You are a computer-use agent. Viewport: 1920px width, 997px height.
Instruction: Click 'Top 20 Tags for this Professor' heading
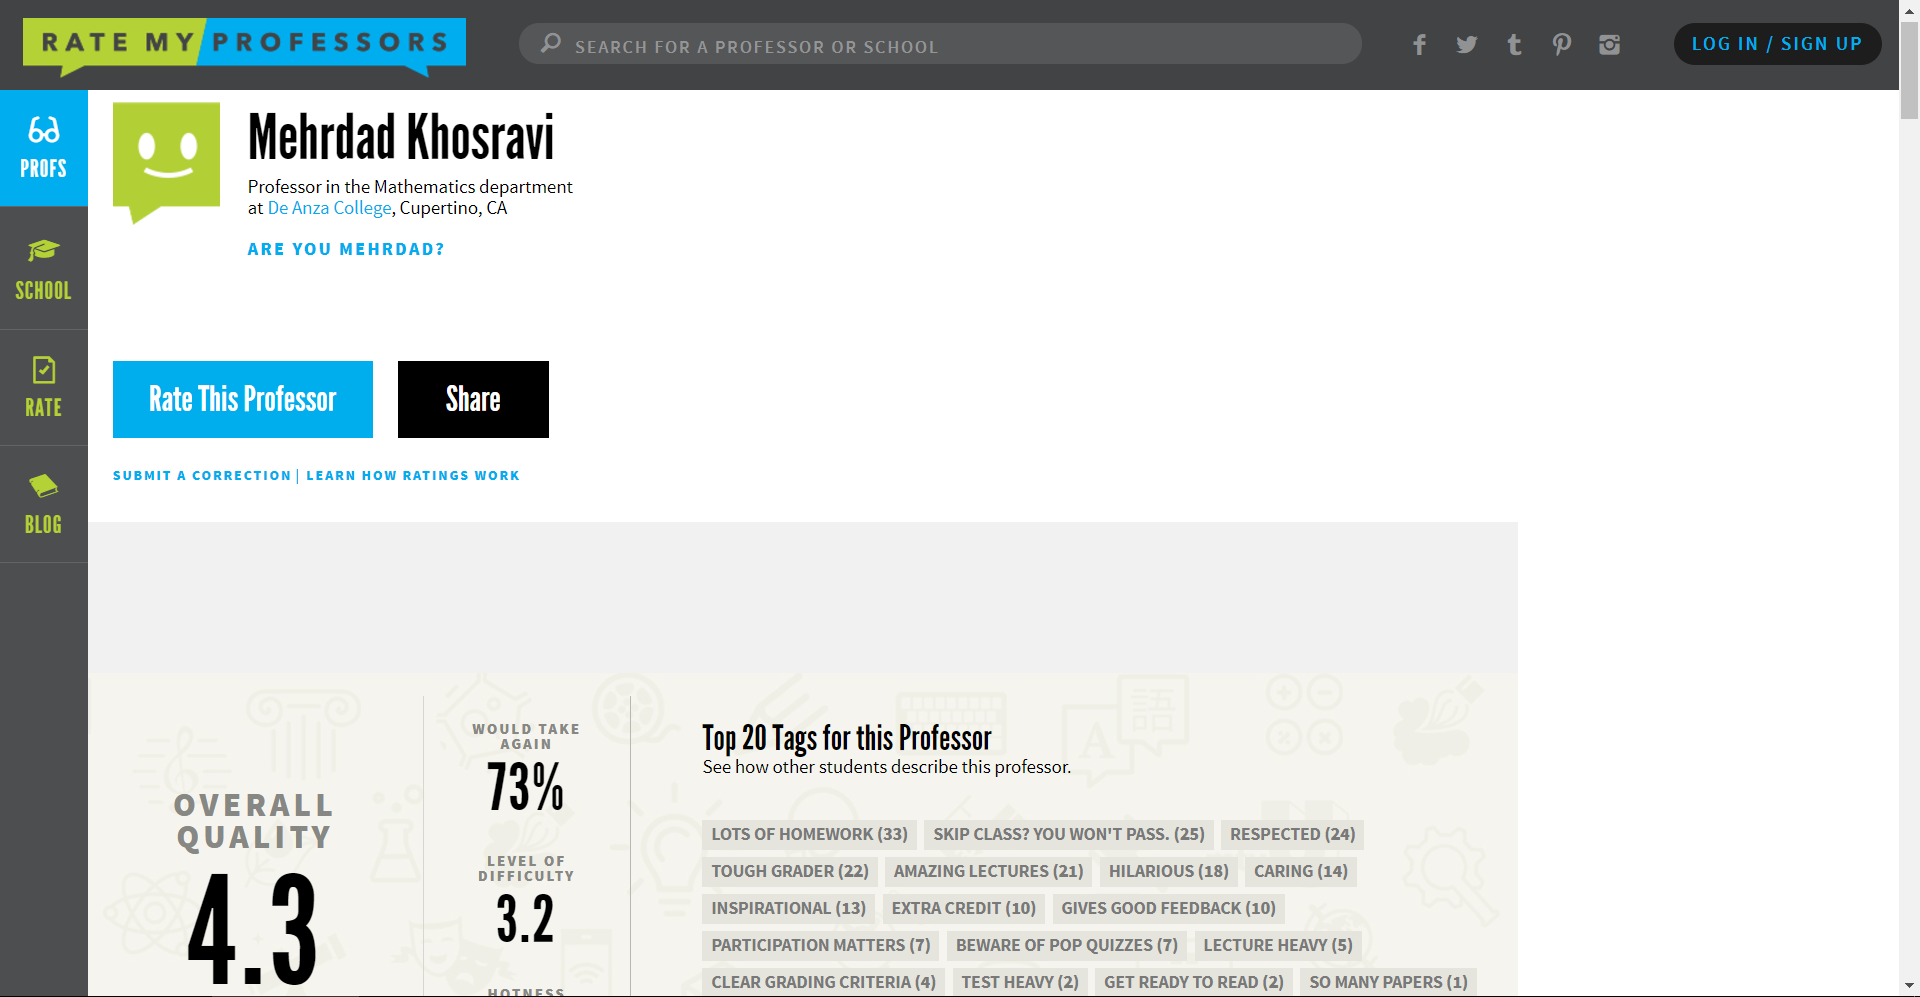(846, 738)
